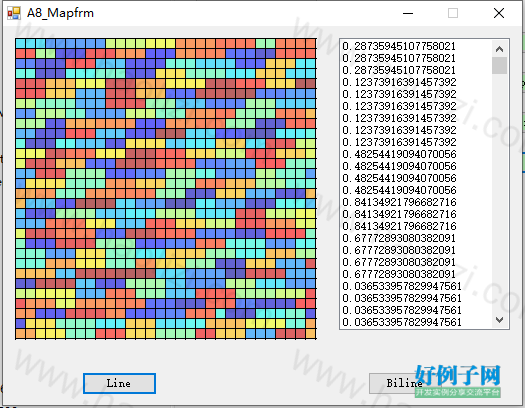
Task: Click the list scrollbar up arrow
Action: [499, 49]
